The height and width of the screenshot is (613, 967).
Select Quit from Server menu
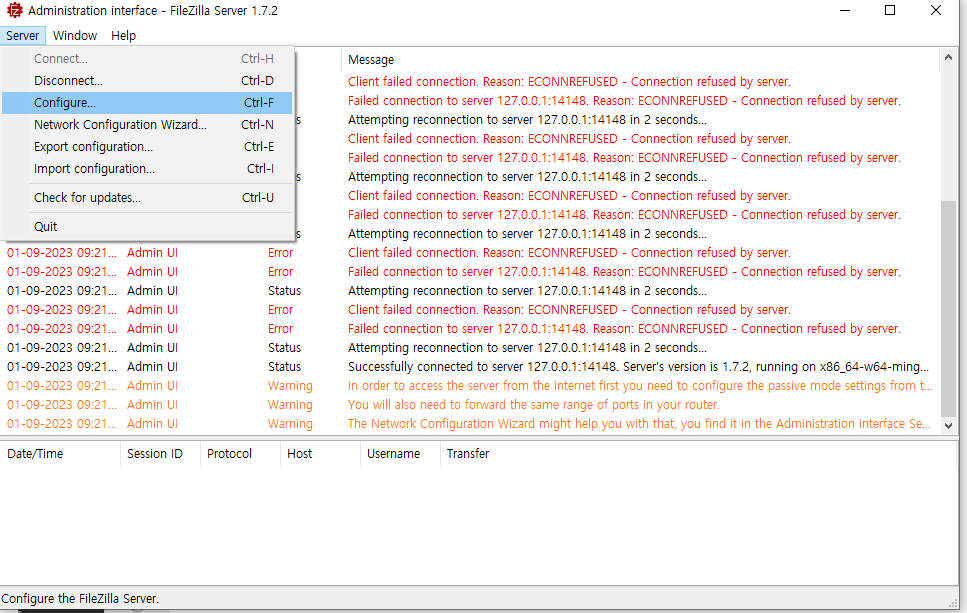[147, 227]
